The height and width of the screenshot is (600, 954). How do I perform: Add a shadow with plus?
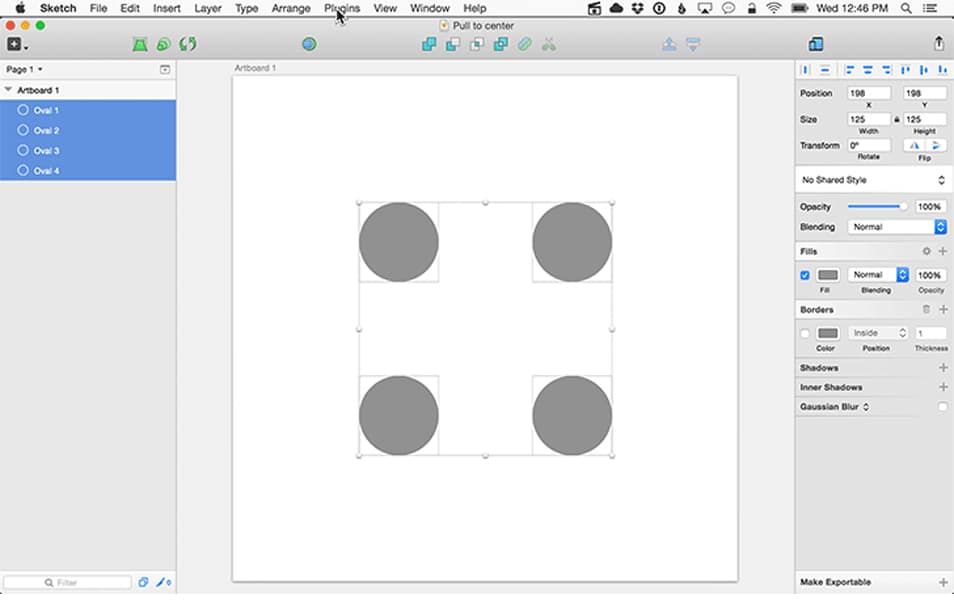click(942, 368)
